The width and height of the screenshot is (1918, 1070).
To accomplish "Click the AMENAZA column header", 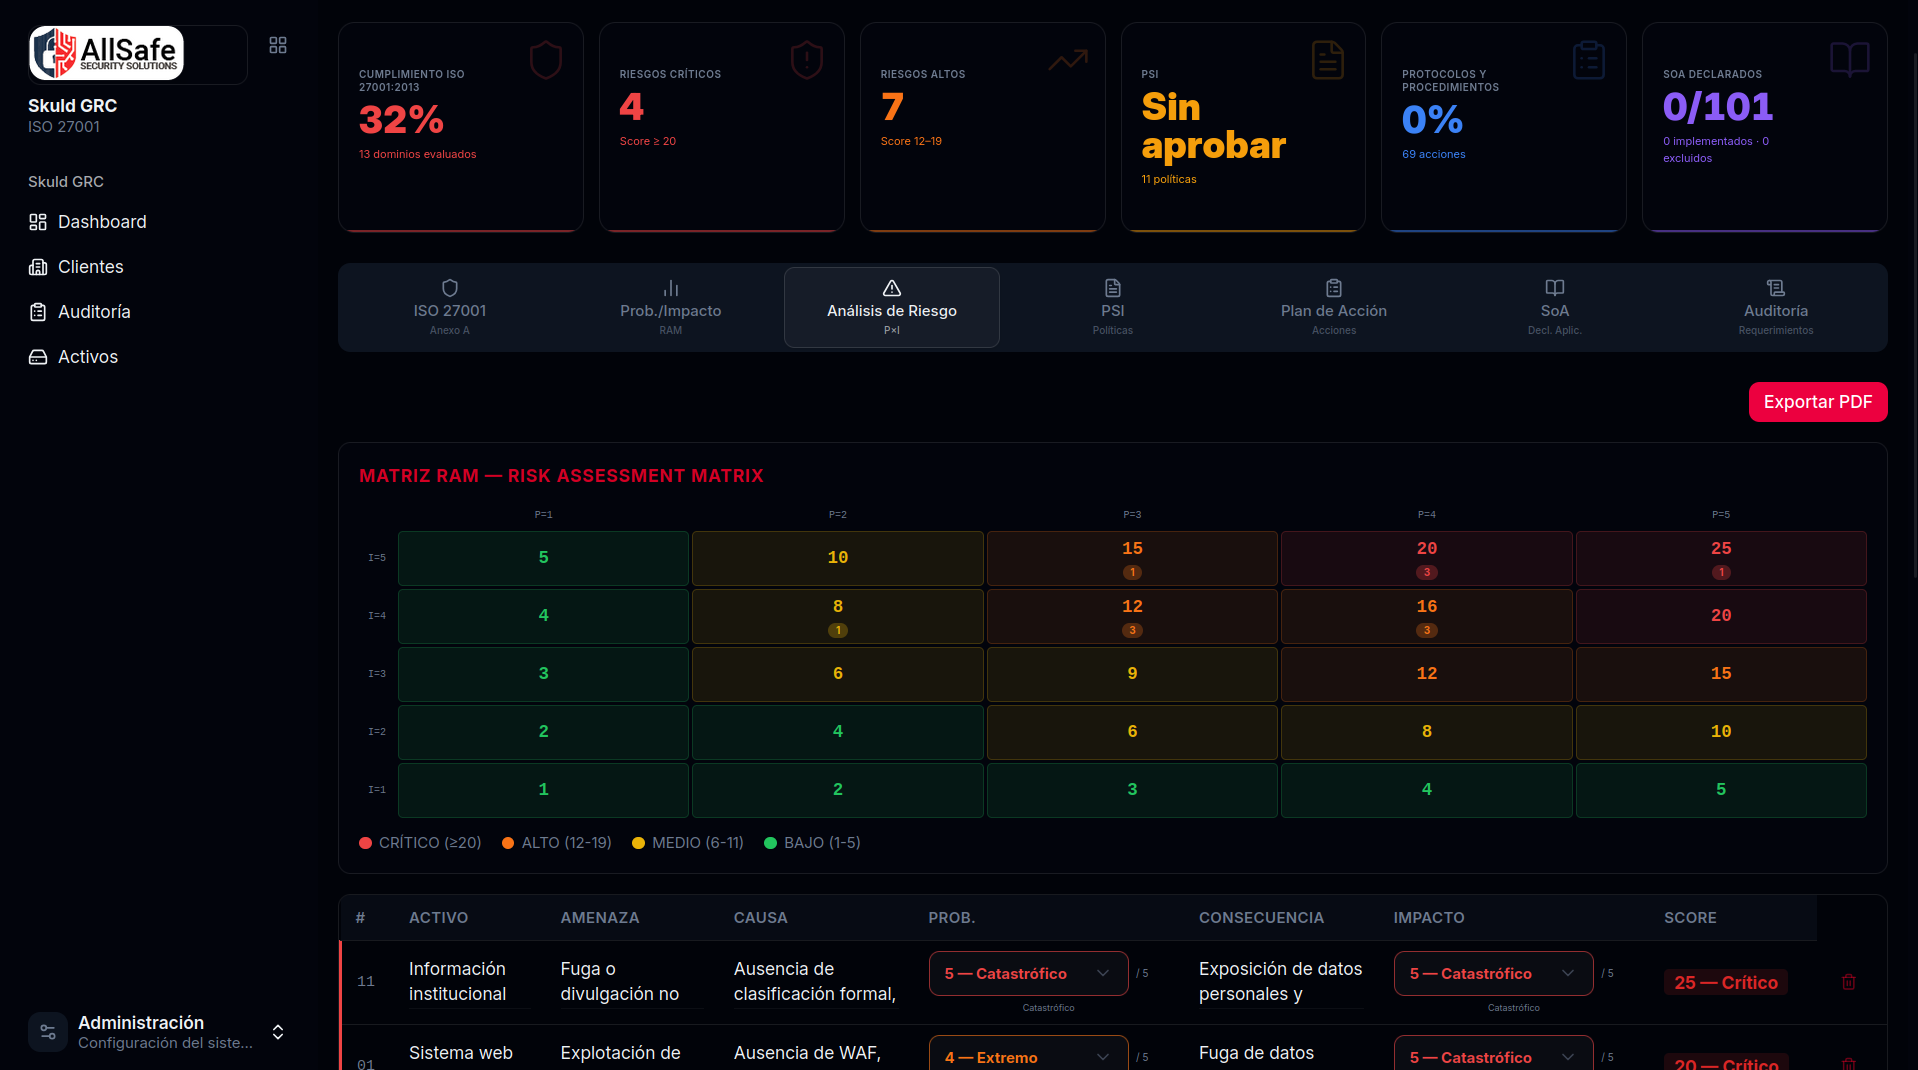I will 600,918.
